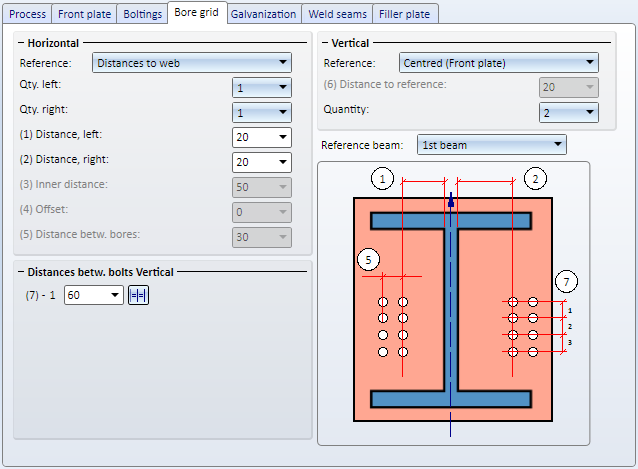Click the '(7) - 1' label

40,295
